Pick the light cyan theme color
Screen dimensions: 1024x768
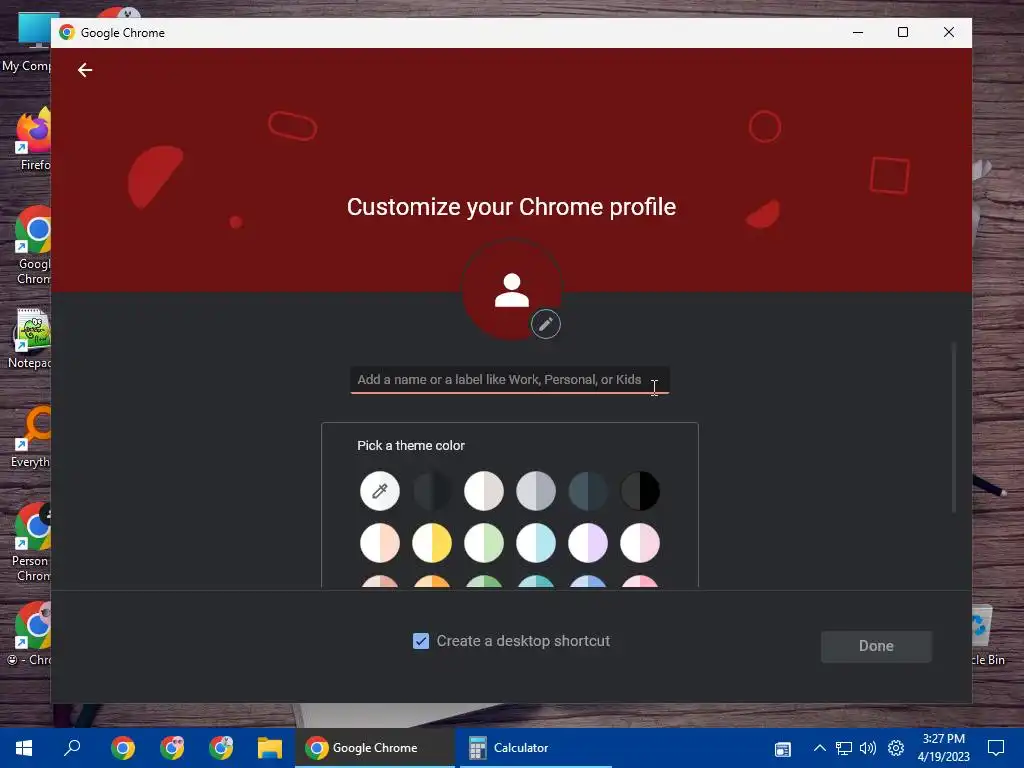coord(536,543)
